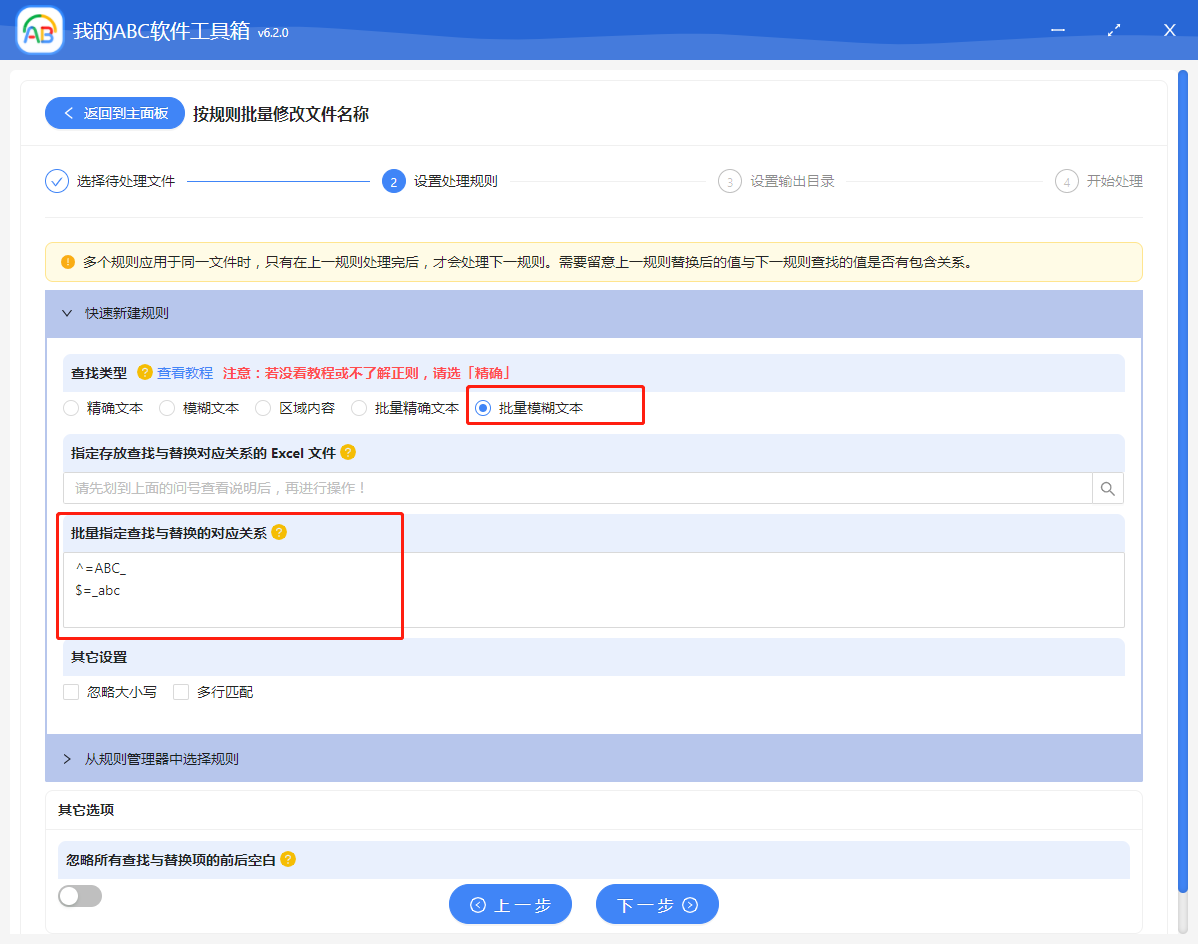
Task: Select the 精确文本 radio button
Action: point(70,407)
